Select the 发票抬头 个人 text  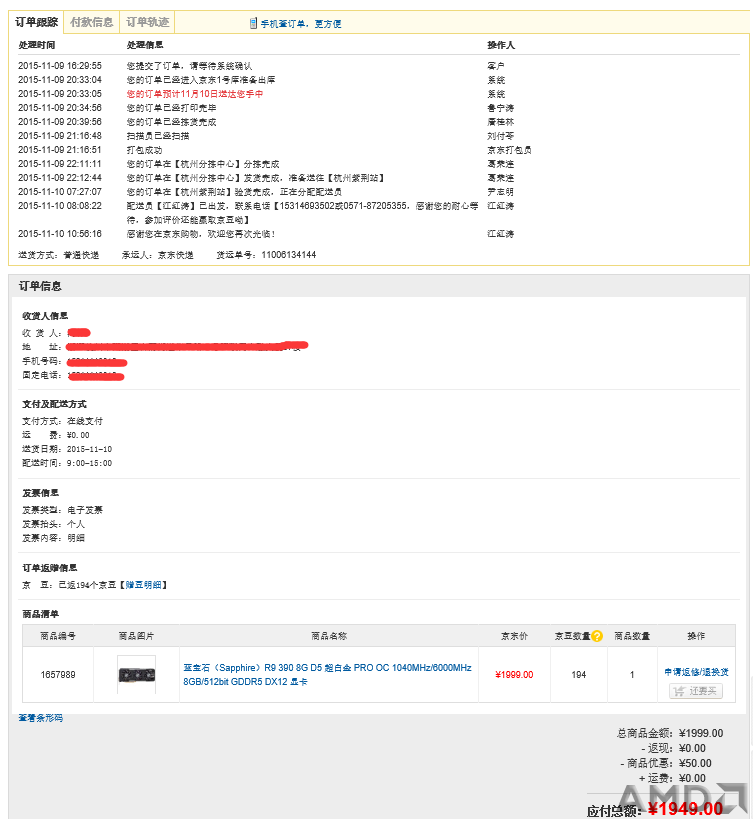coord(53,524)
